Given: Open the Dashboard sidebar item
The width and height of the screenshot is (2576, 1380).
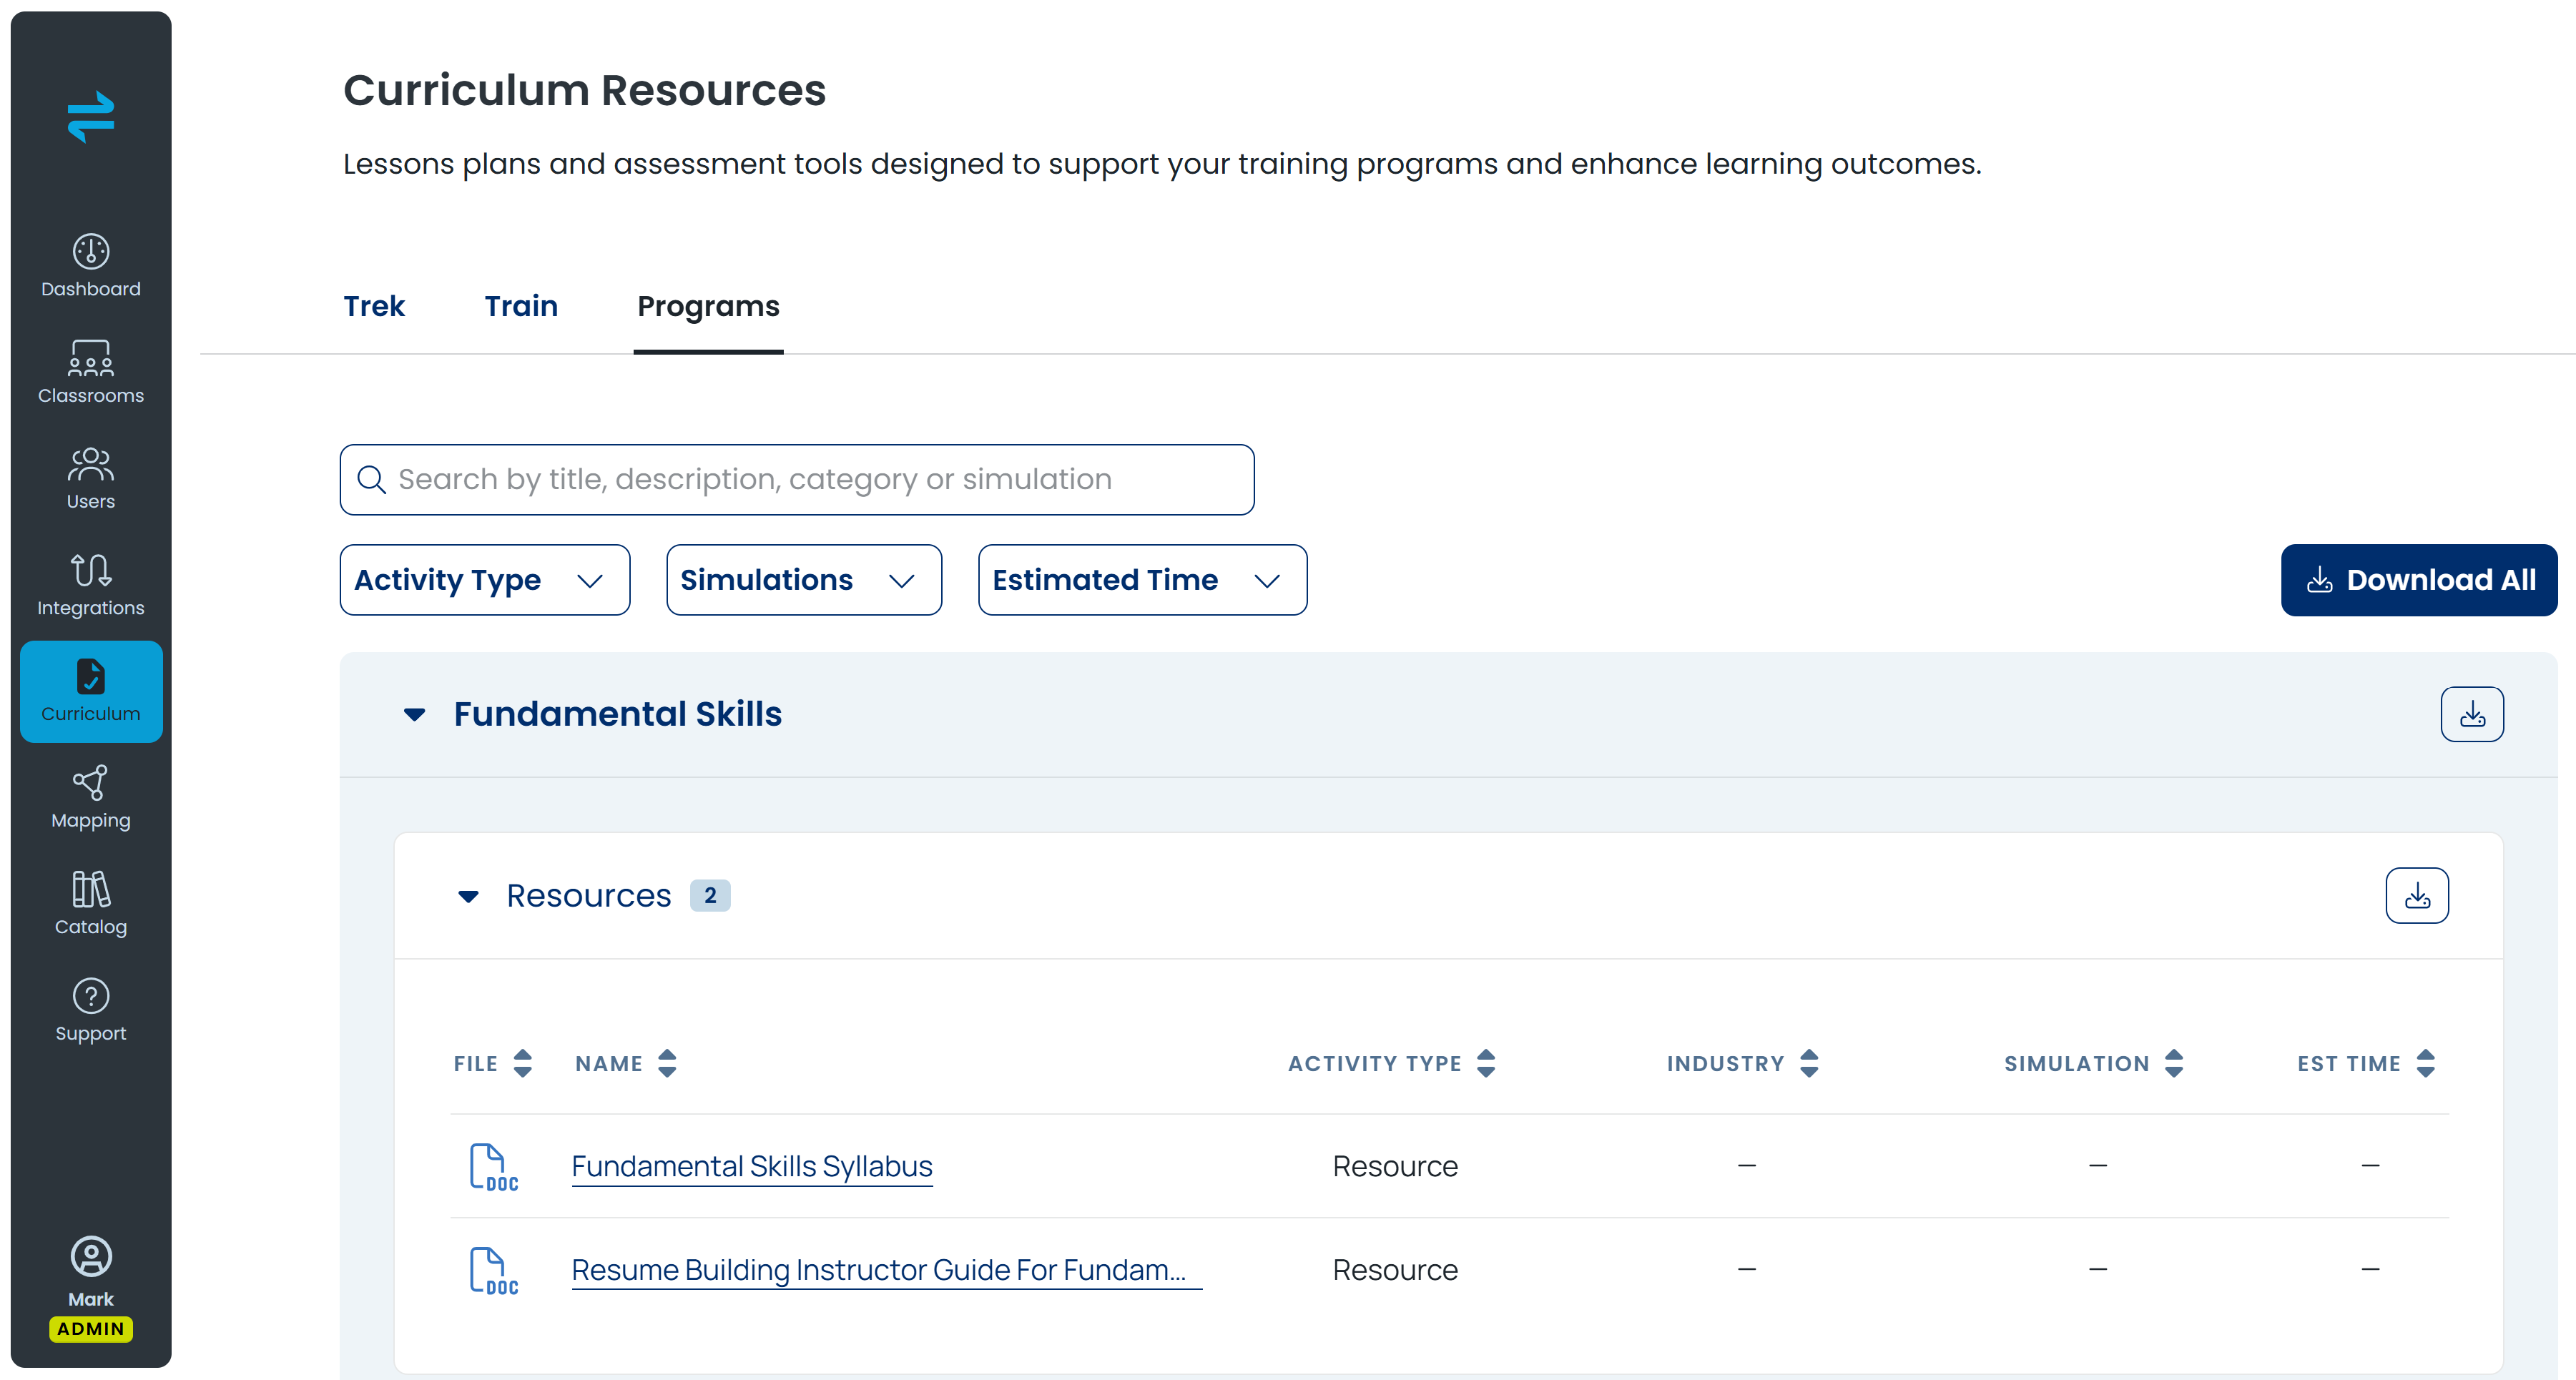Looking at the screenshot, I should pos(91,266).
